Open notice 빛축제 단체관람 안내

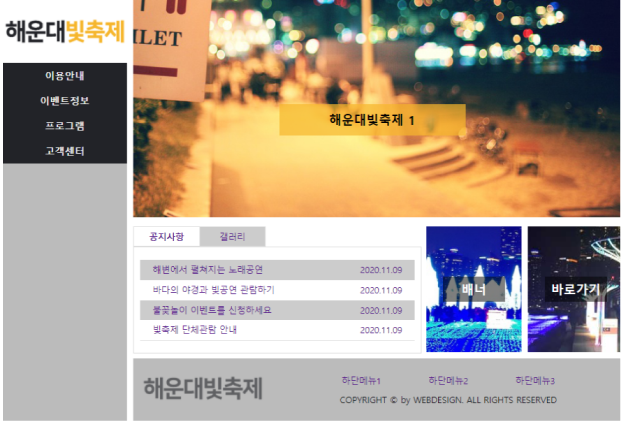click(x=195, y=330)
